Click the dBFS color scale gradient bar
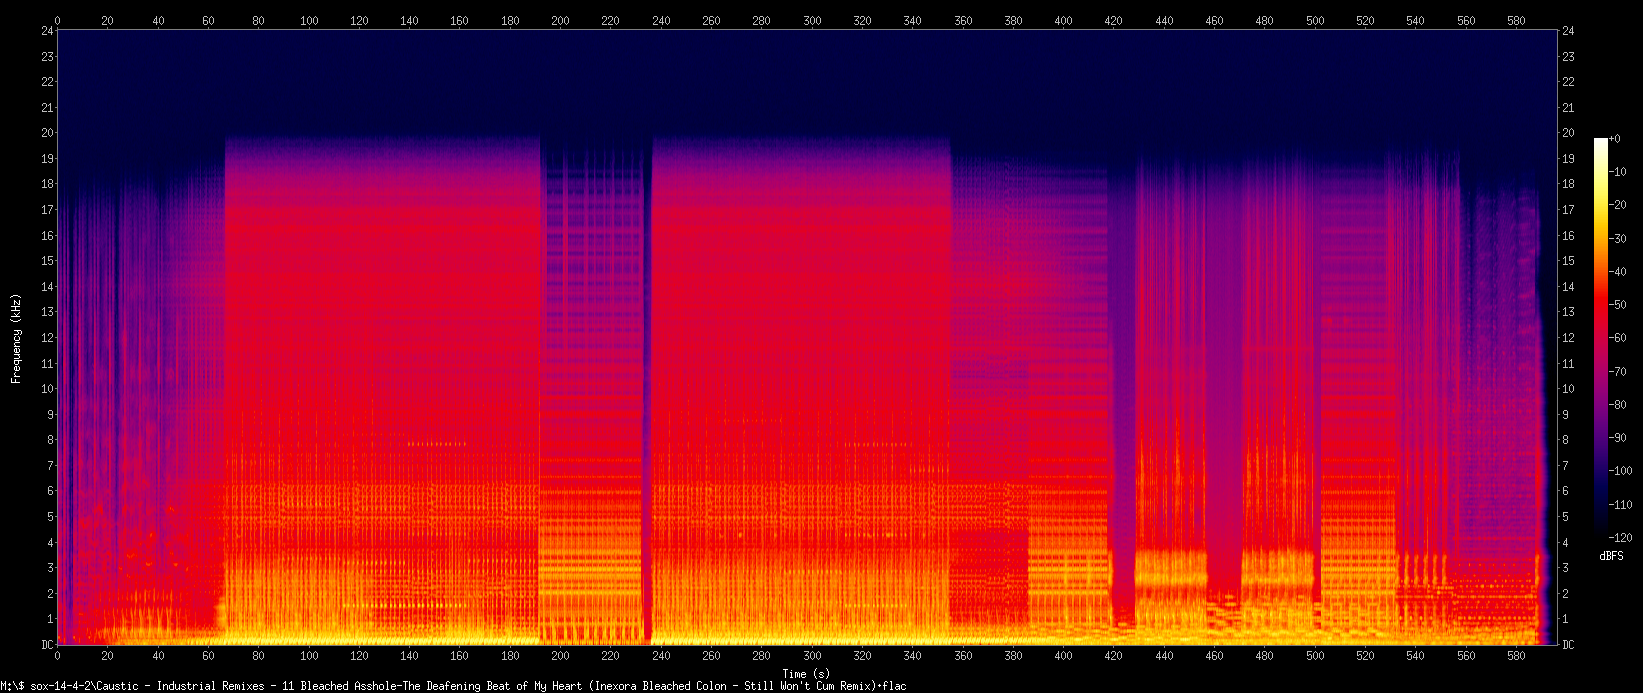 coord(1600,338)
